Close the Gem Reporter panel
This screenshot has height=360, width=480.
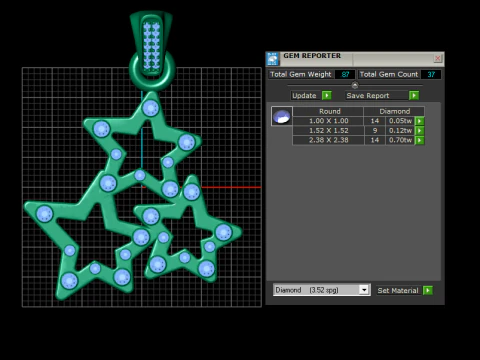[x=438, y=59]
